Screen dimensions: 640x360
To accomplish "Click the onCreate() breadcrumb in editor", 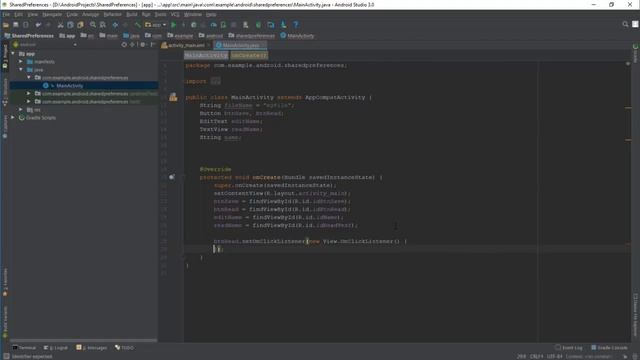I will coord(249,55).
